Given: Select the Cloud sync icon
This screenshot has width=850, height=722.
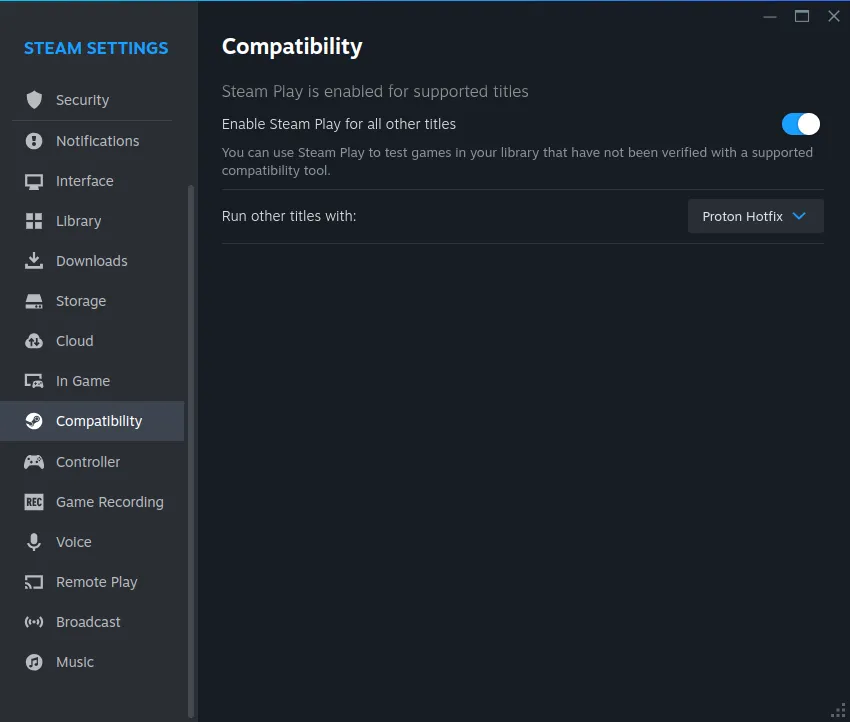Looking at the screenshot, I should [x=34, y=341].
